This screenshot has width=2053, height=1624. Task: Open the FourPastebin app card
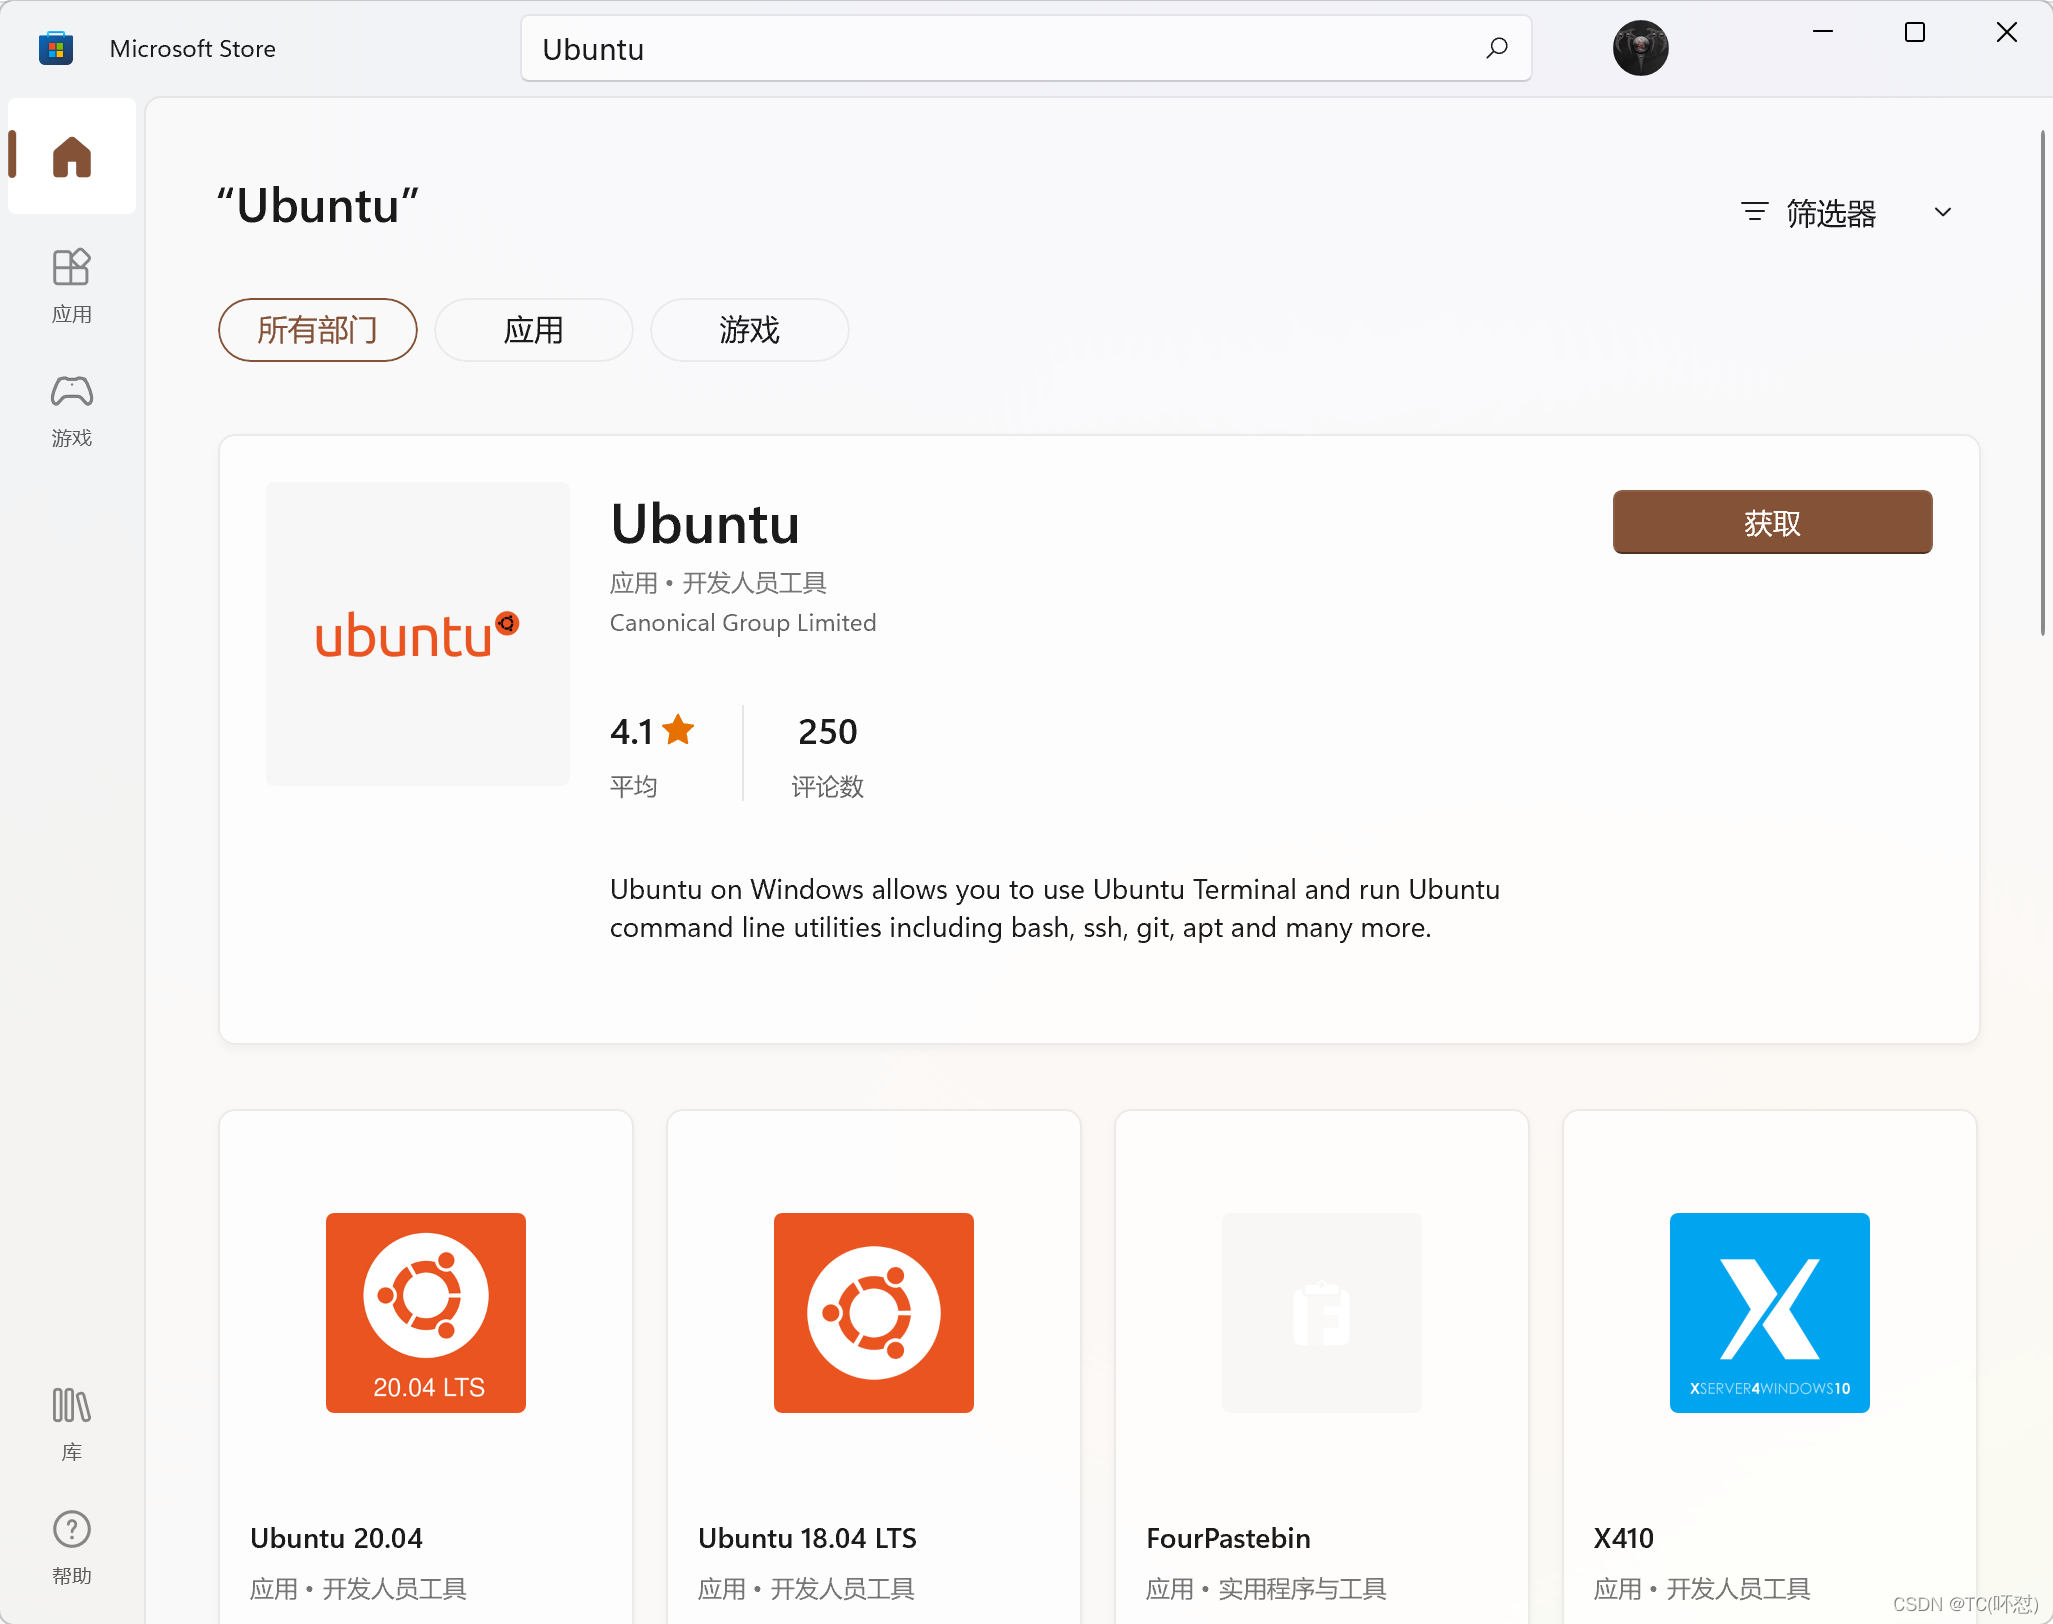(x=1320, y=1360)
